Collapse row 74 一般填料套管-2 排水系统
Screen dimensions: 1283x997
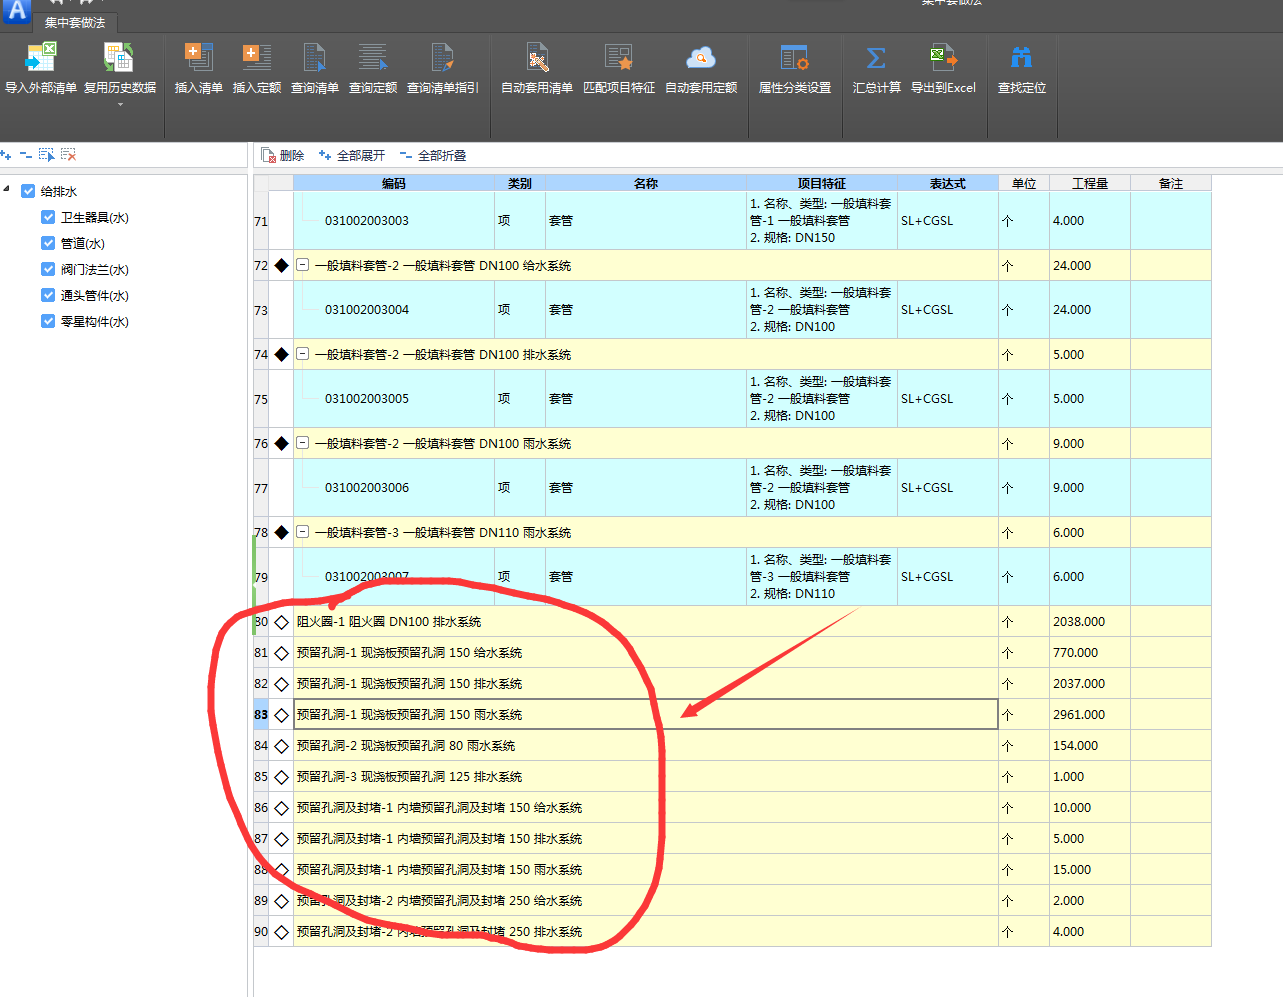click(x=302, y=354)
